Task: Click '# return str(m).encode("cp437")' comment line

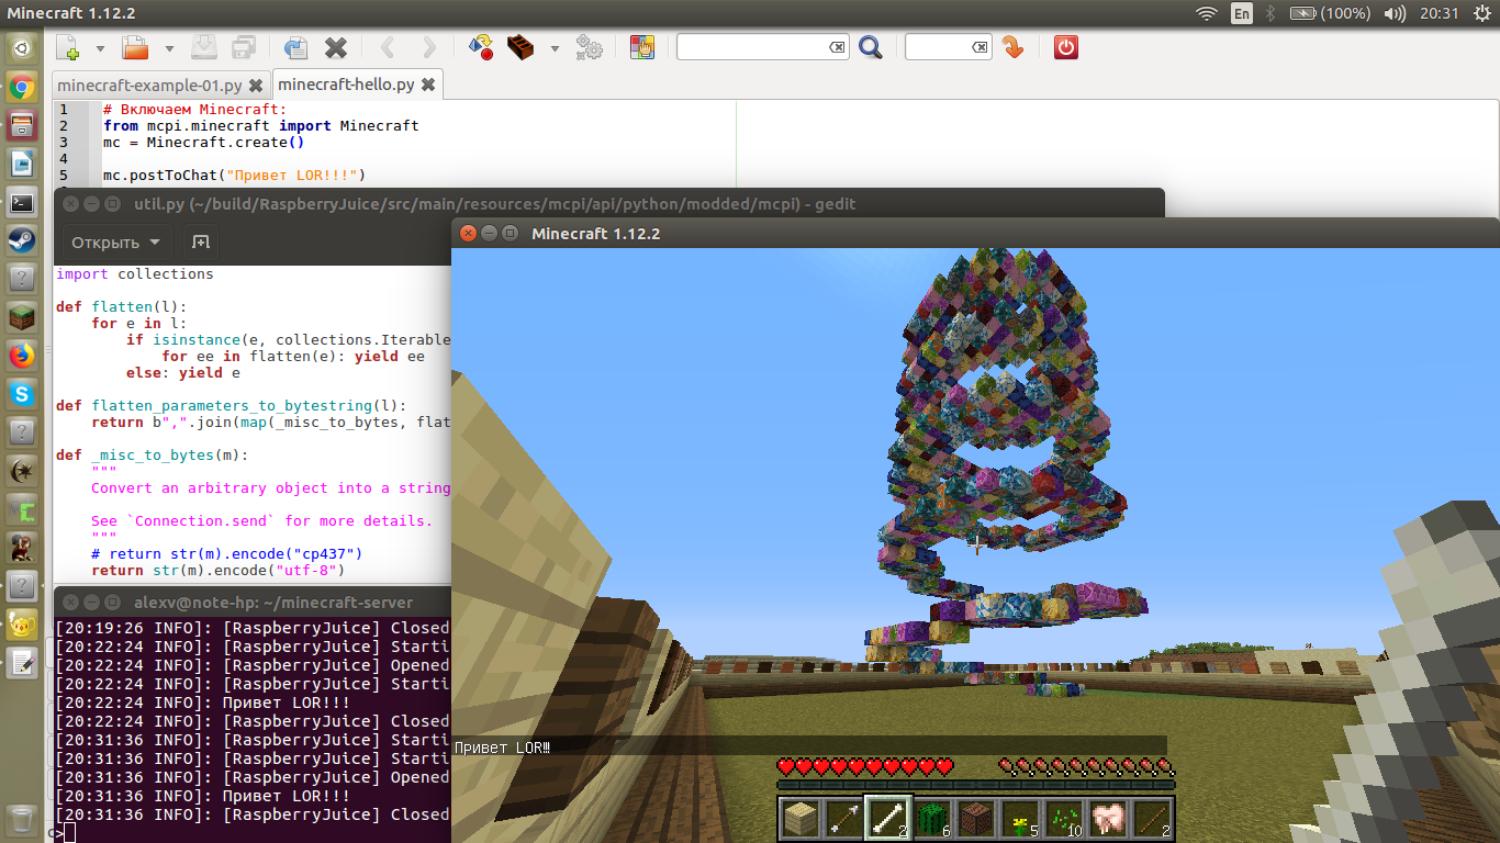Action: (227, 554)
